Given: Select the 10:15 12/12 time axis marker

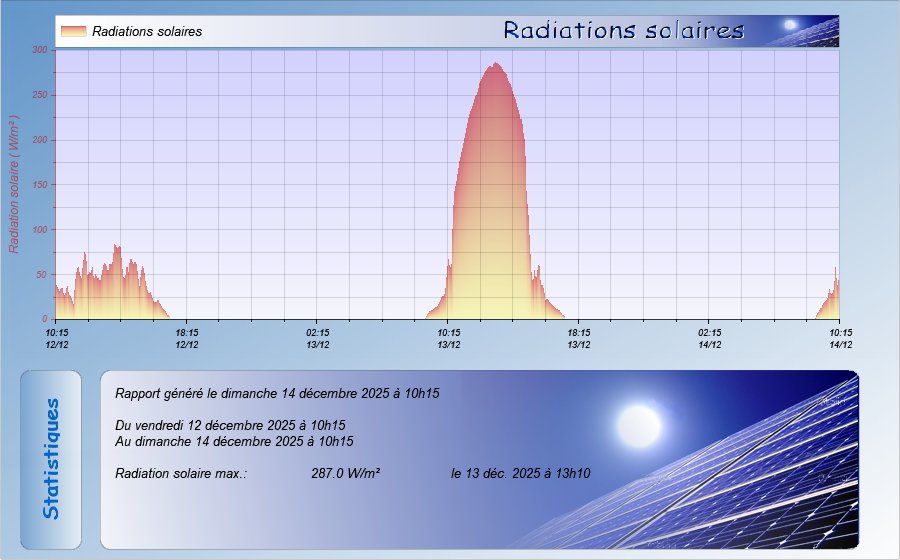Looking at the screenshot, I should [57, 339].
